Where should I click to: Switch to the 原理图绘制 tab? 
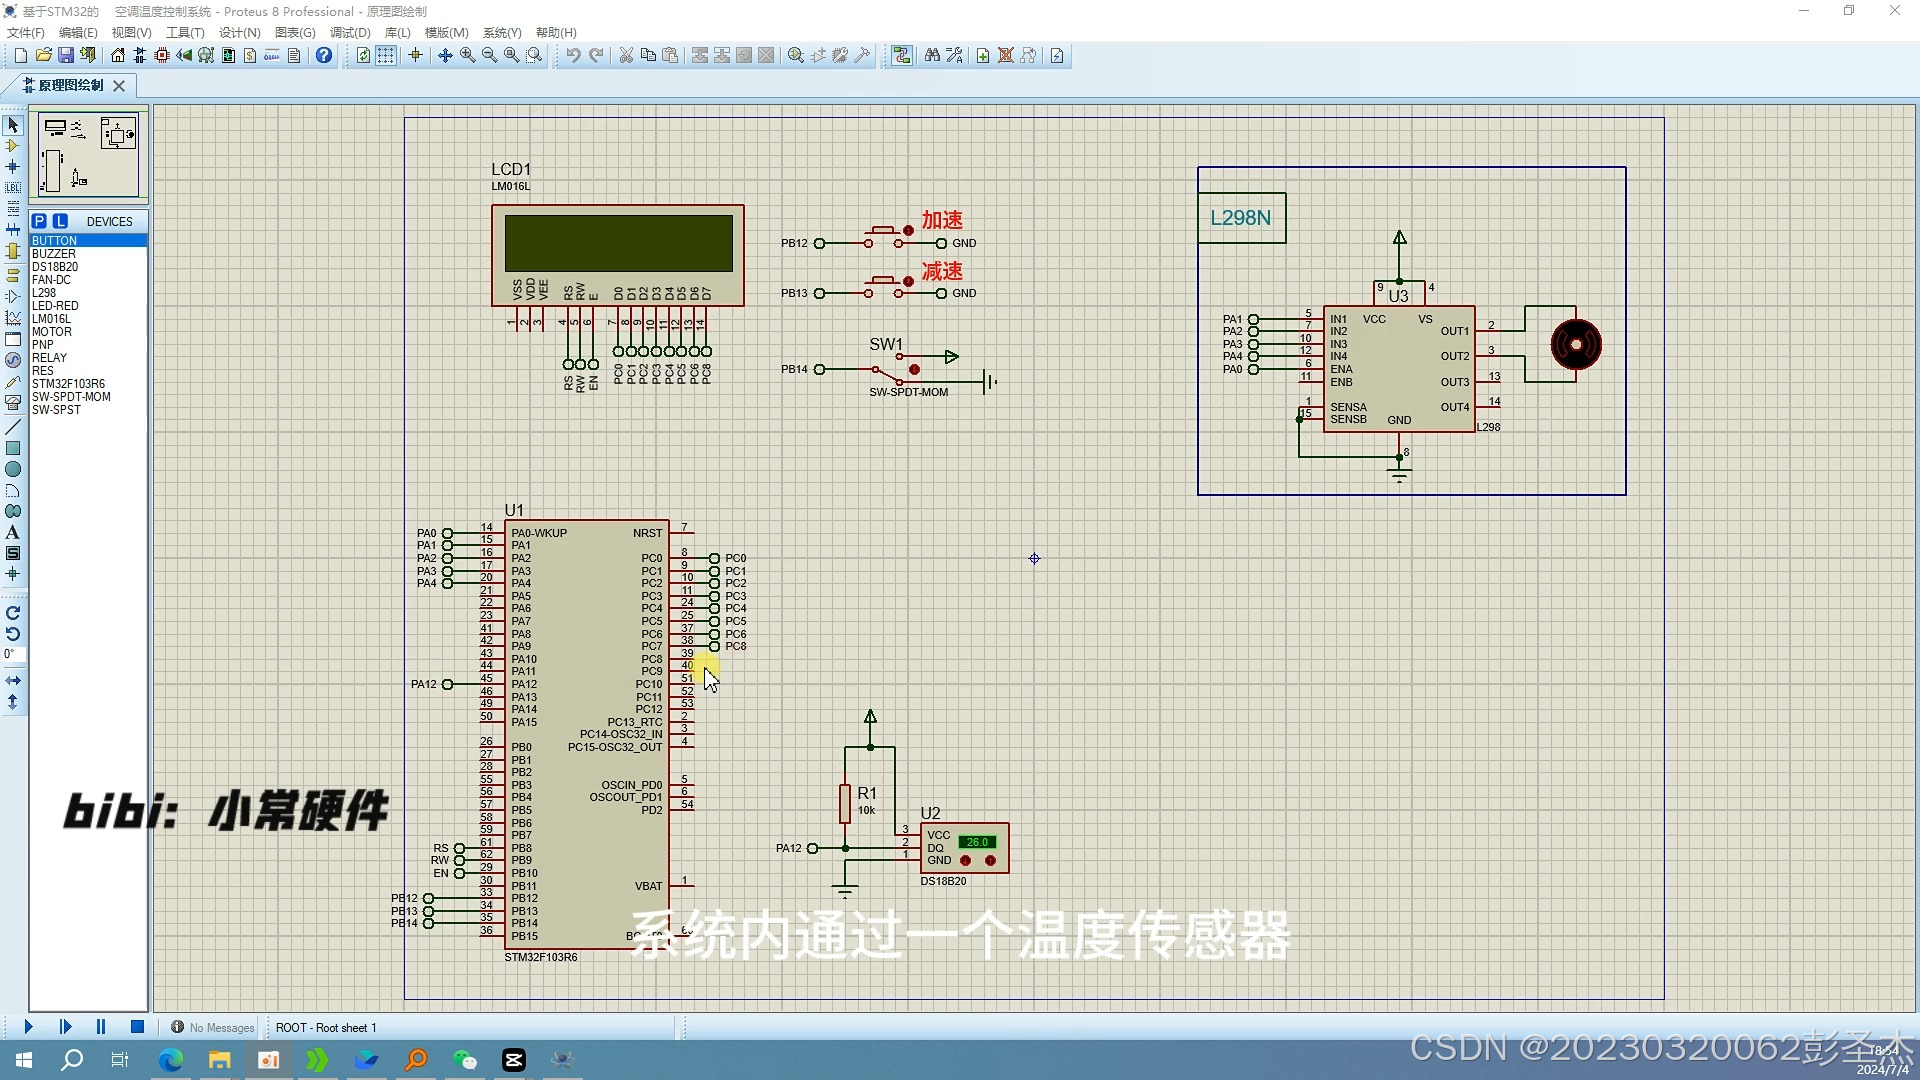click(70, 86)
